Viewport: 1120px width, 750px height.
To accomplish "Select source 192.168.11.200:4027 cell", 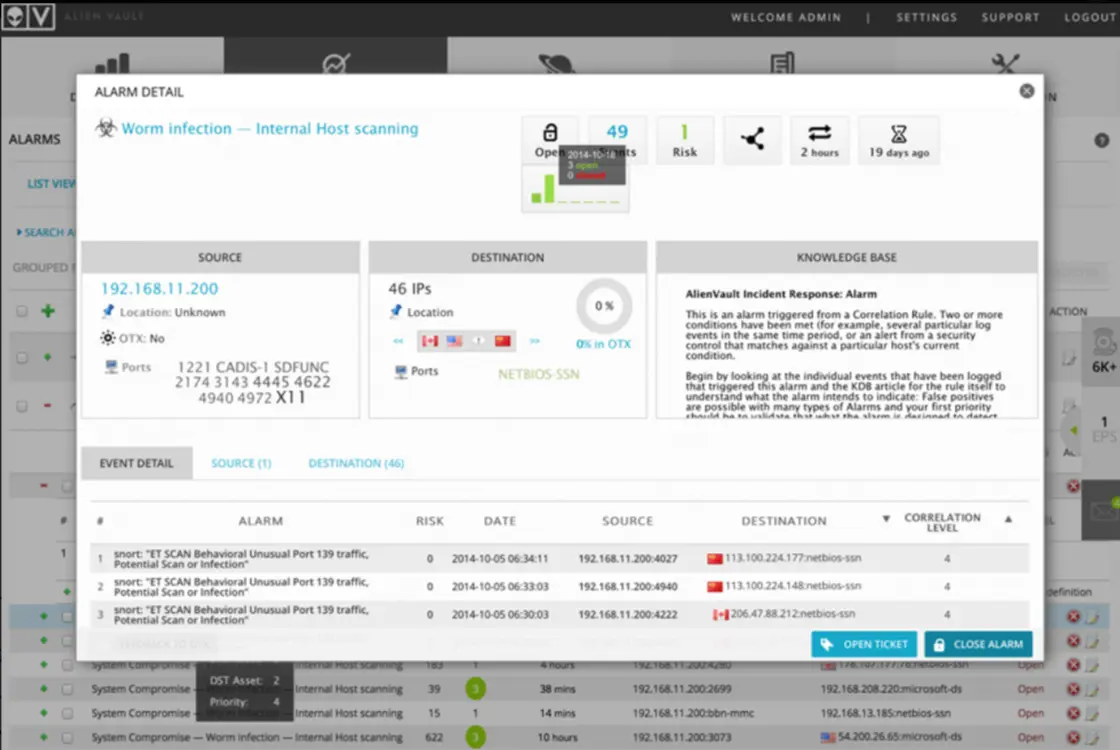I will click(x=628, y=559).
